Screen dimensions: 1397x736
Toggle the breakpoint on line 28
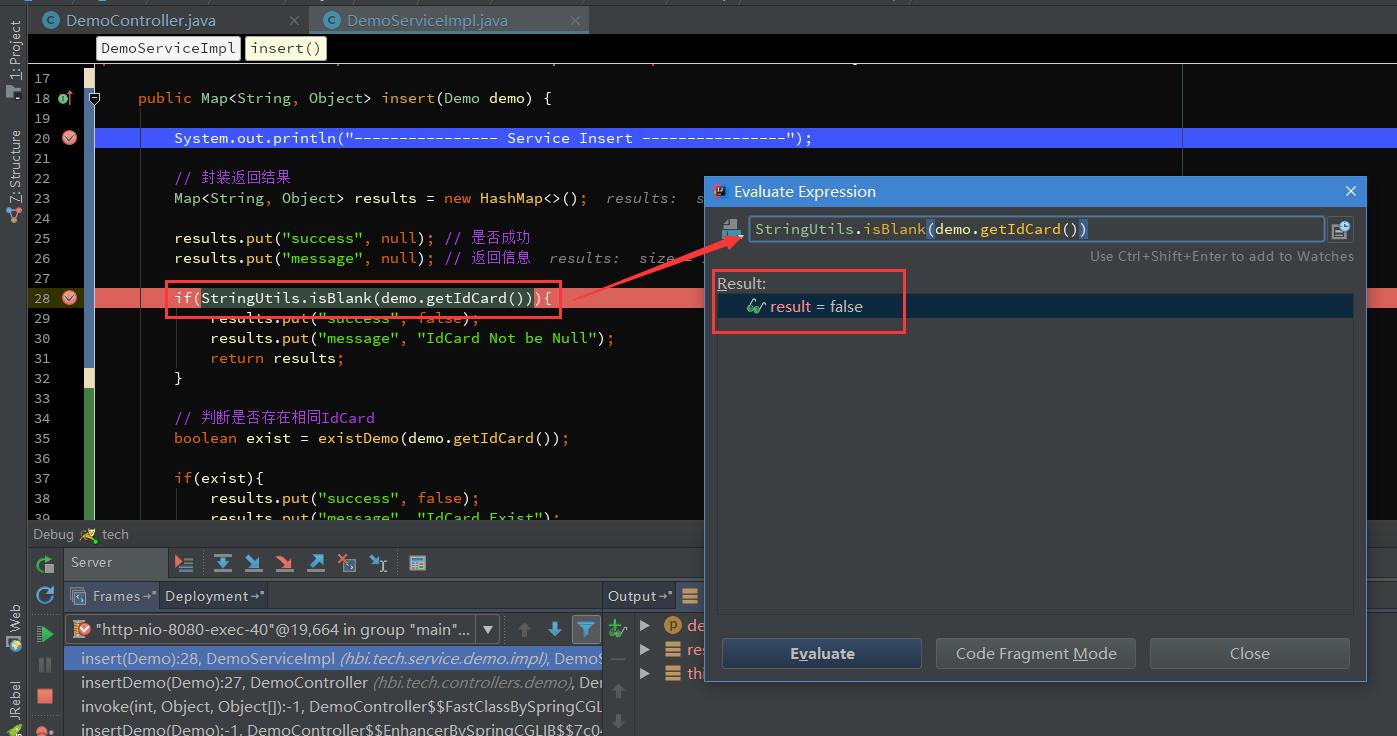tap(68, 298)
